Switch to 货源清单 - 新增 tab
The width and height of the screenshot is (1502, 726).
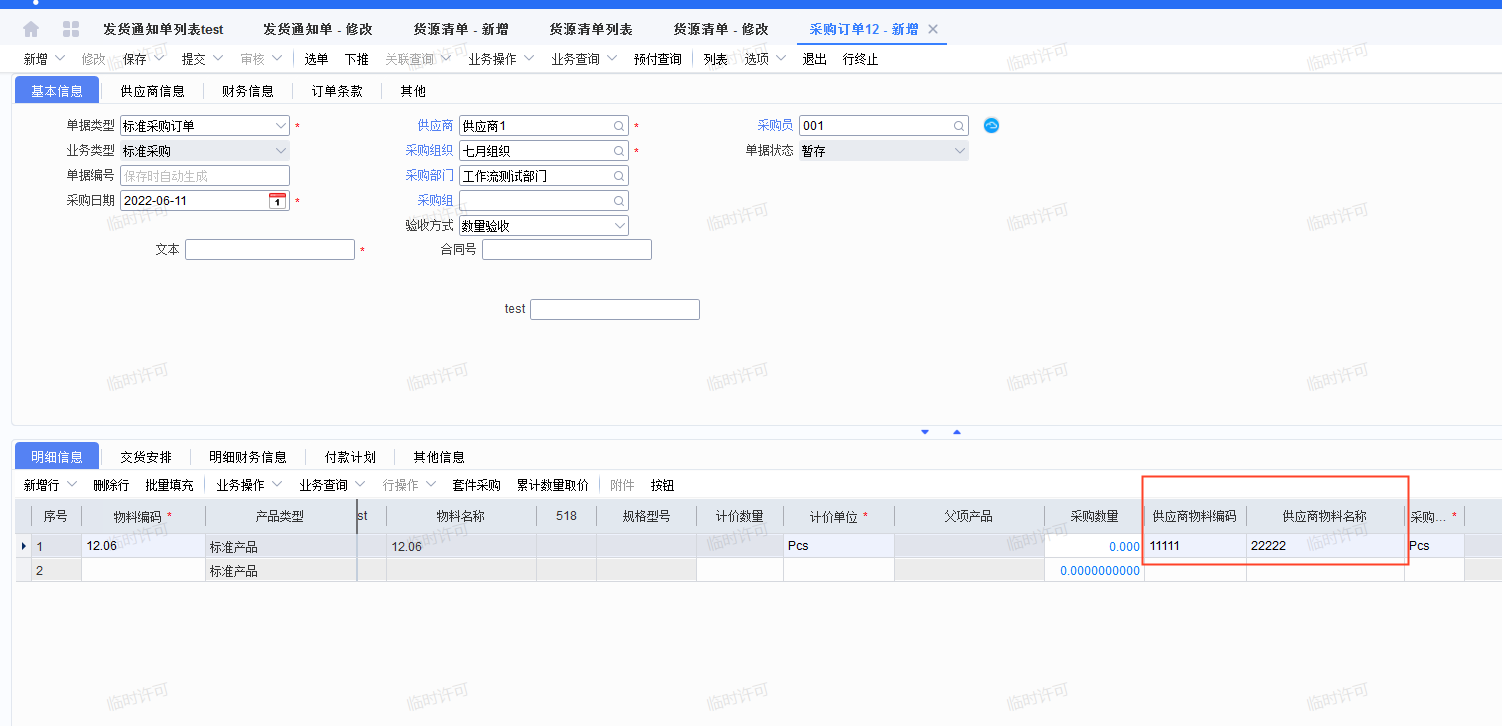[461, 29]
